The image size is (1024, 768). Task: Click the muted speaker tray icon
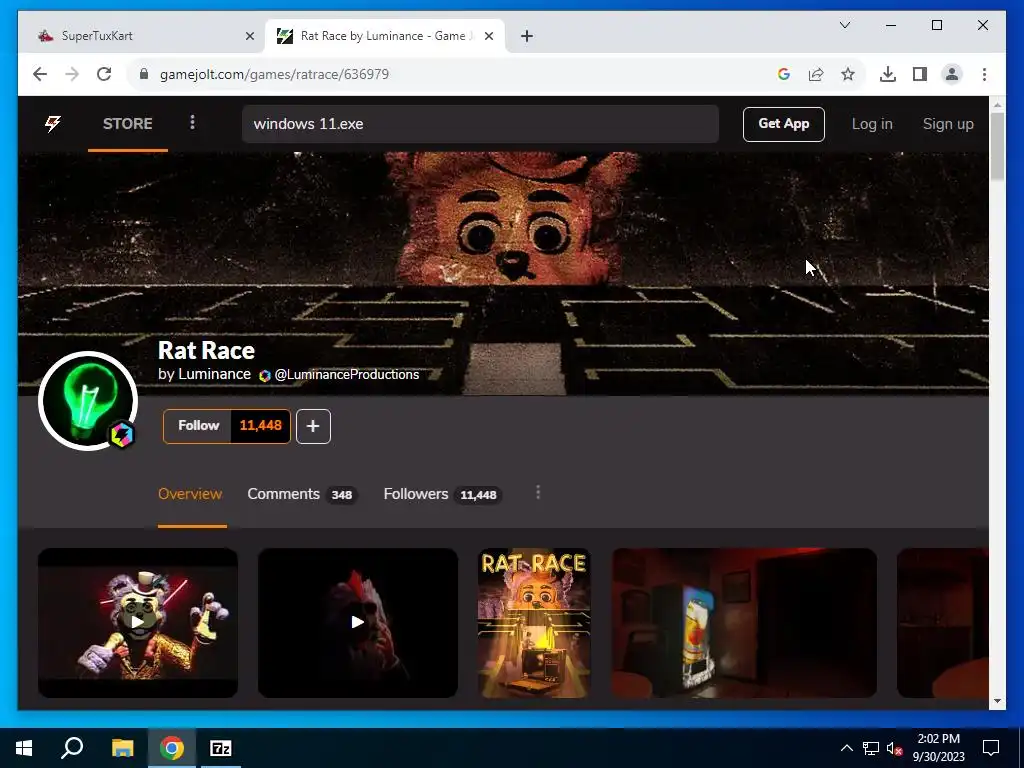tap(894, 748)
